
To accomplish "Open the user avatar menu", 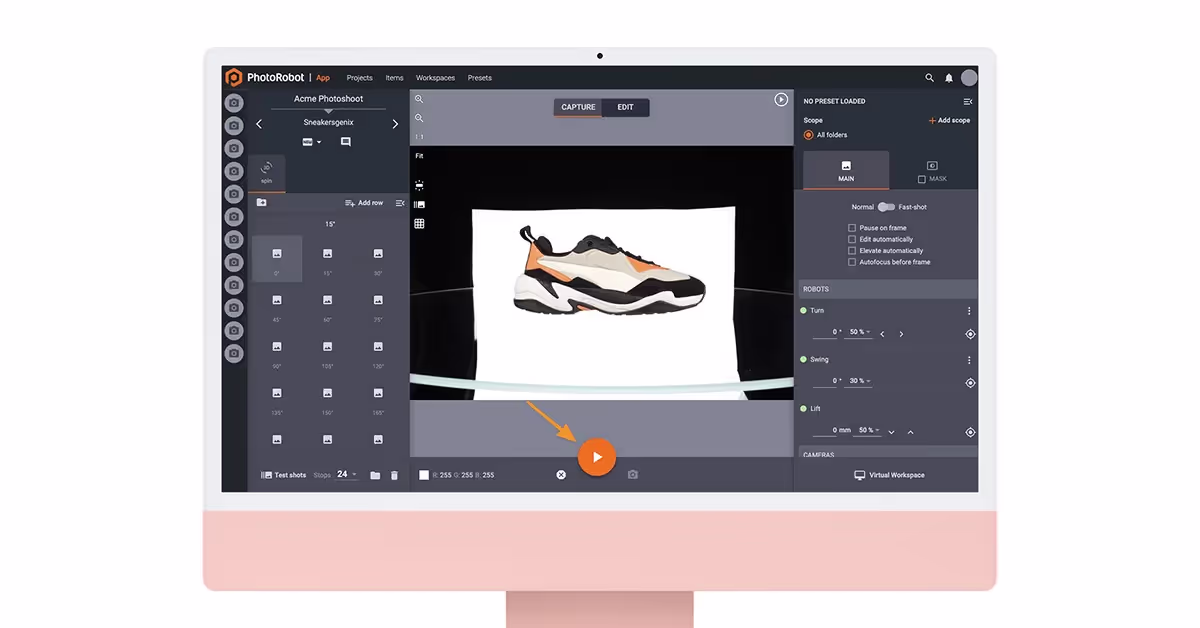I will 969,78.
